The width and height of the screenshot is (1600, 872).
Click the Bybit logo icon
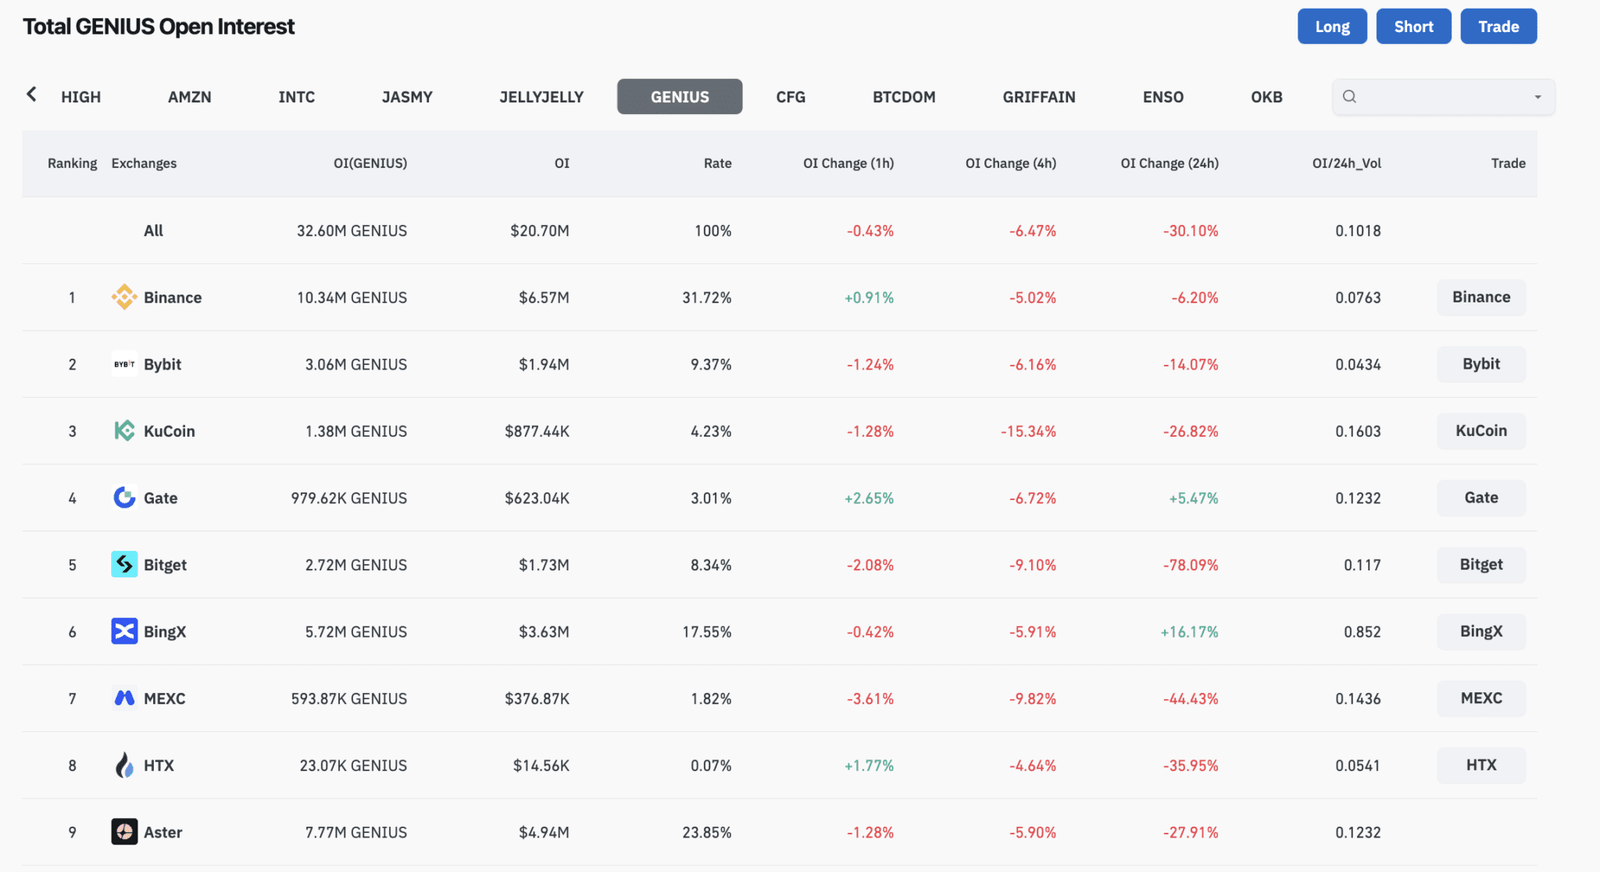tap(124, 364)
